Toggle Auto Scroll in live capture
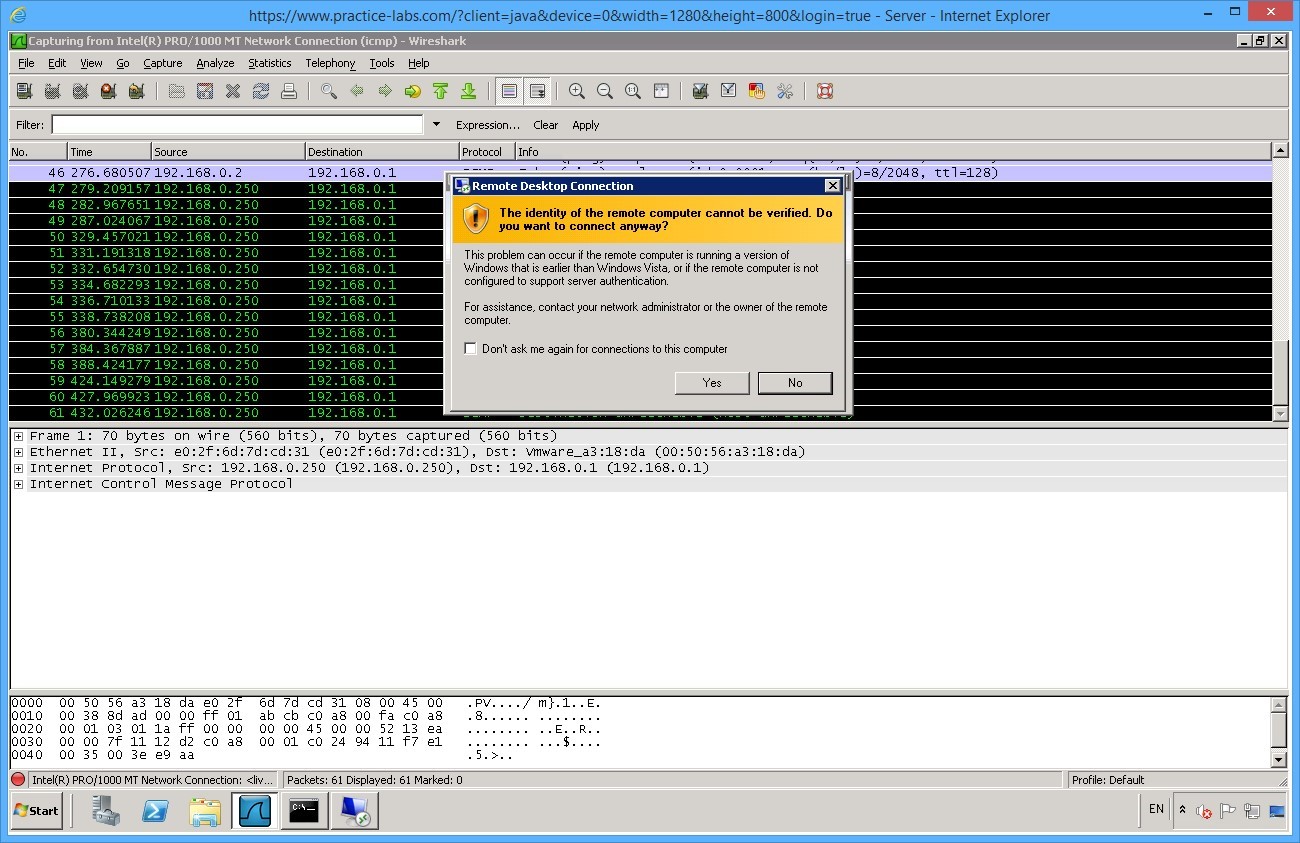 [x=537, y=91]
